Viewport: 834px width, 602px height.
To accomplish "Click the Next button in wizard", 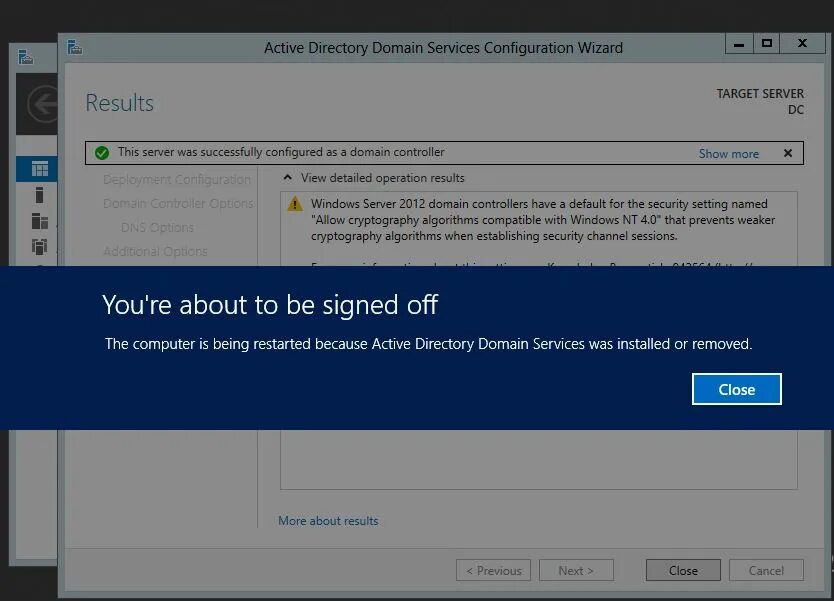I will coord(576,570).
